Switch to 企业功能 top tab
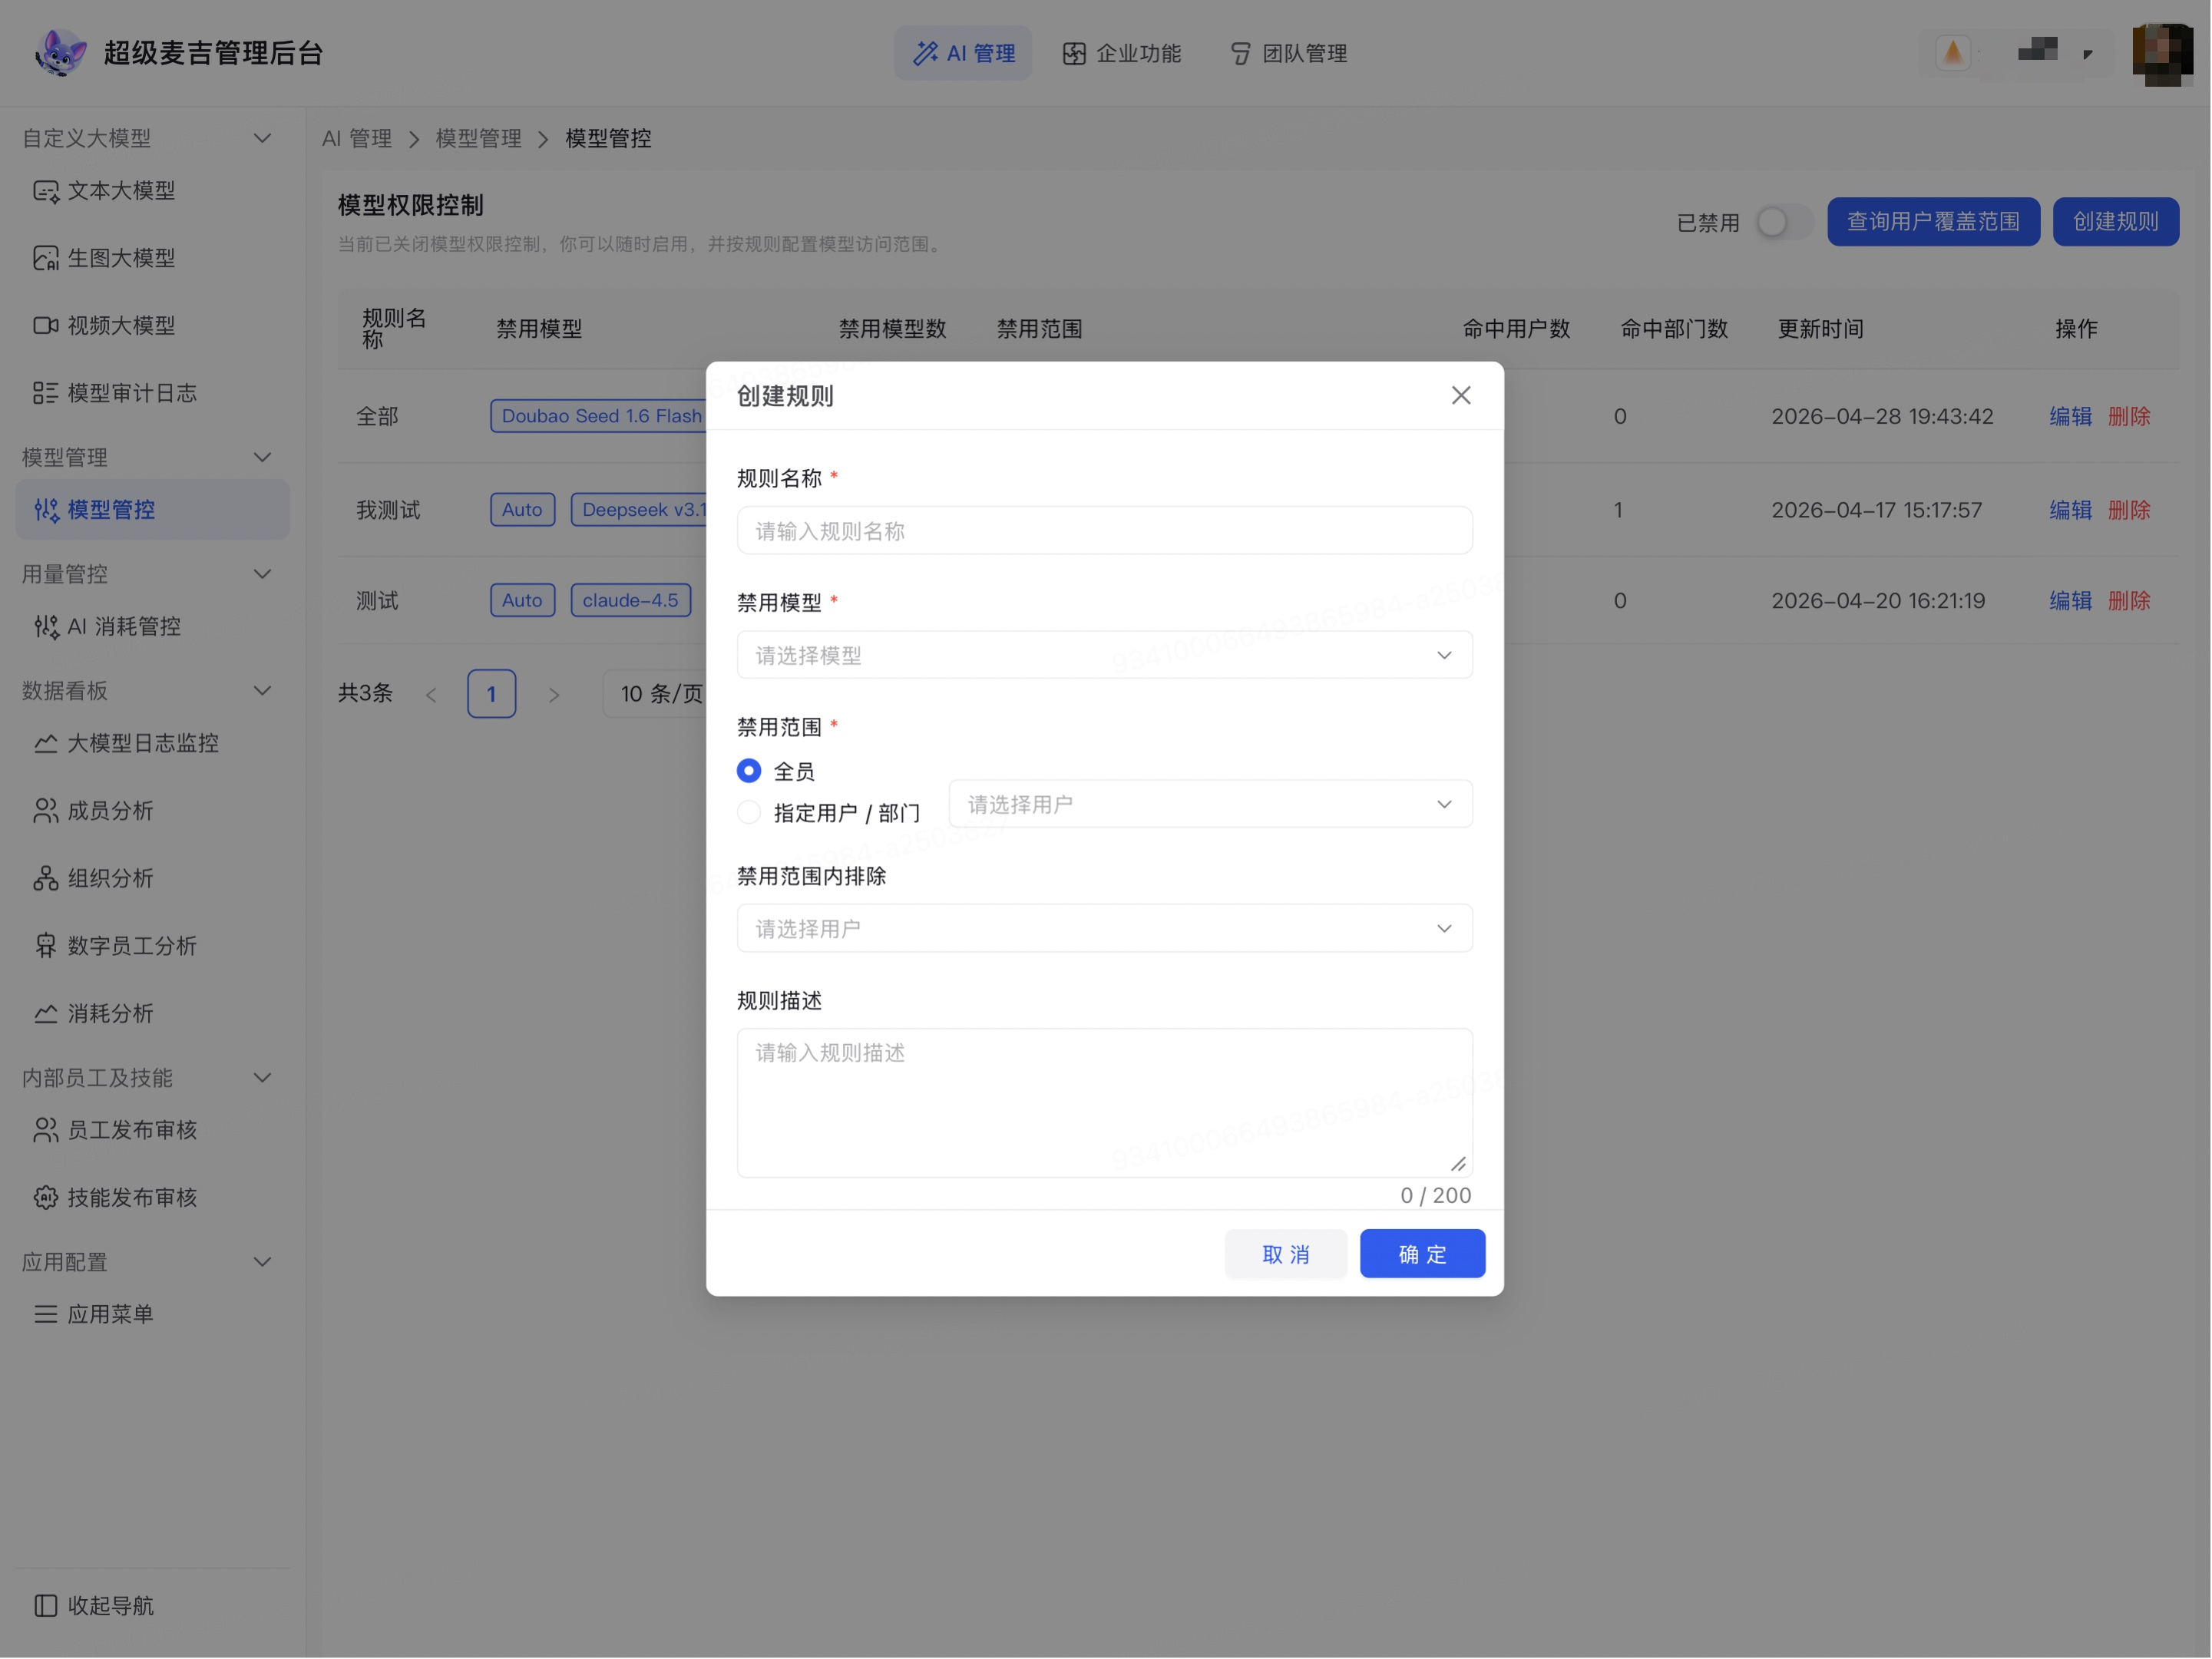 (1122, 53)
